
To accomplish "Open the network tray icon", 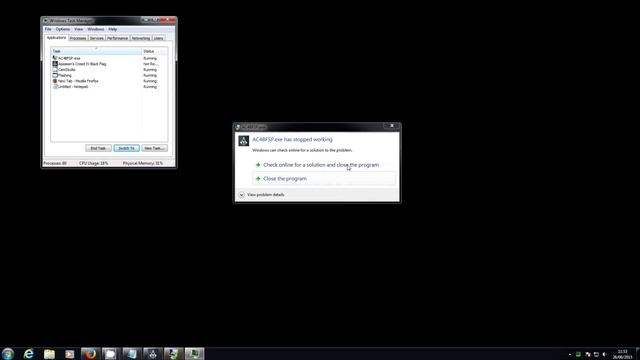I will tap(596, 354).
